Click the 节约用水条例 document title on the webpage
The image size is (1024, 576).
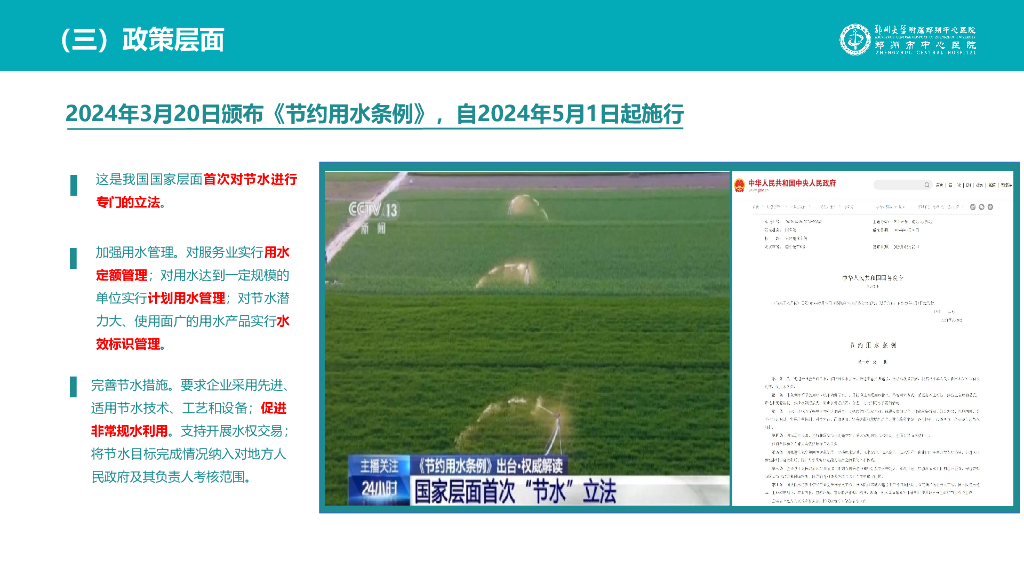click(x=874, y=345)
